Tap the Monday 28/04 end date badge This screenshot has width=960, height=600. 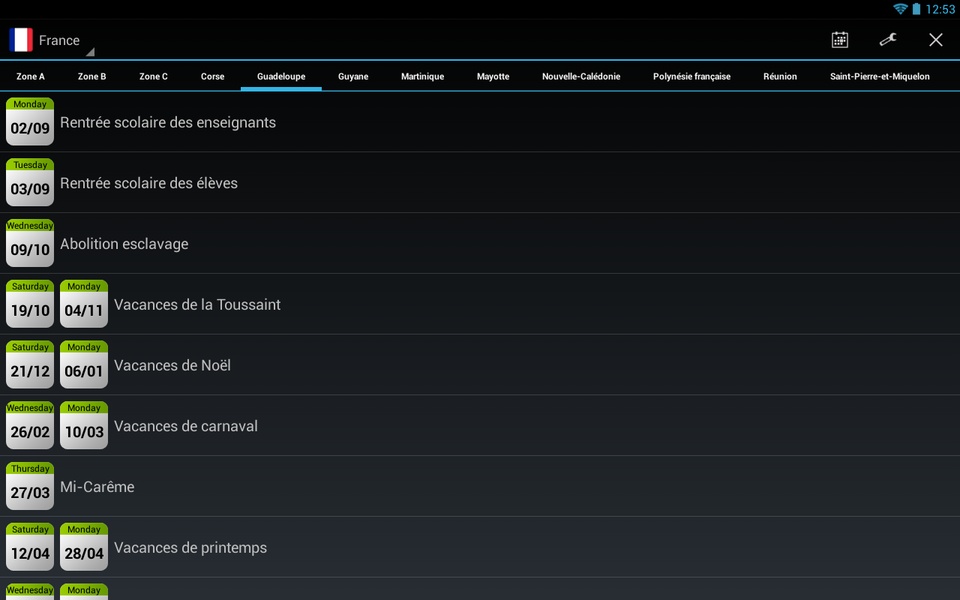(x=84, y=547)
